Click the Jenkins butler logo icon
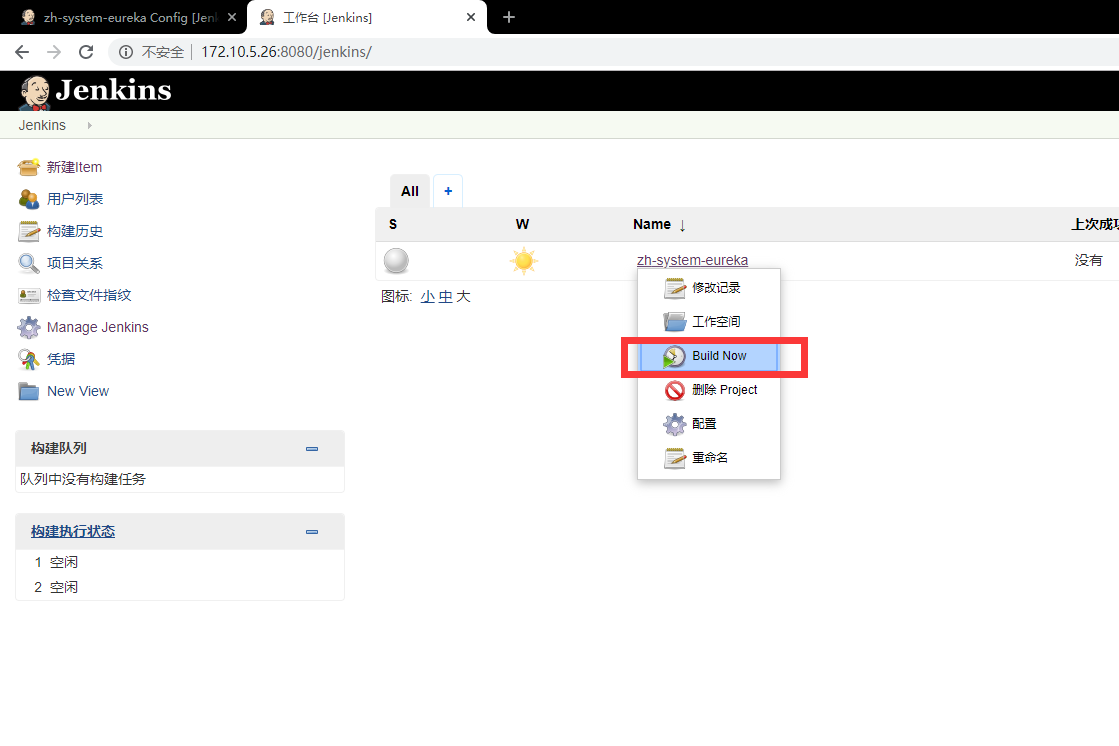This screenshot has height=746, width=1119. (34, 92)
